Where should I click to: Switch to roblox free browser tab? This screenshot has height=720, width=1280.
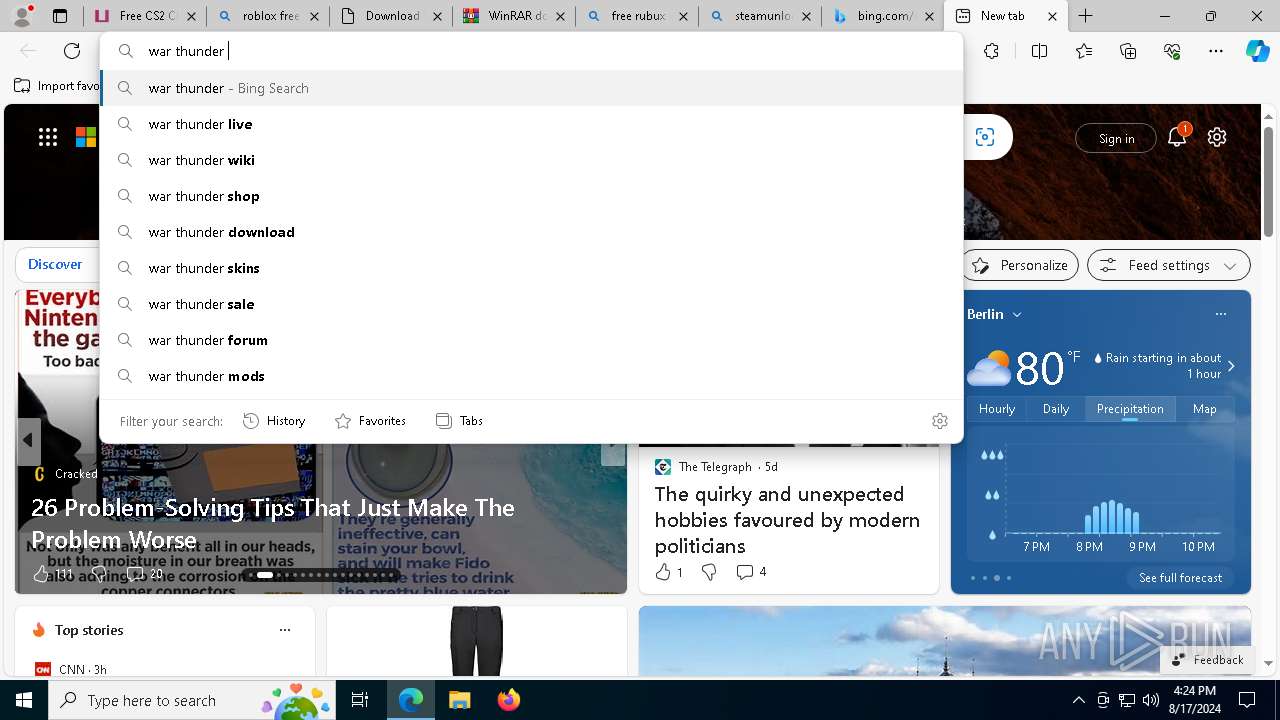click(269, 16)
